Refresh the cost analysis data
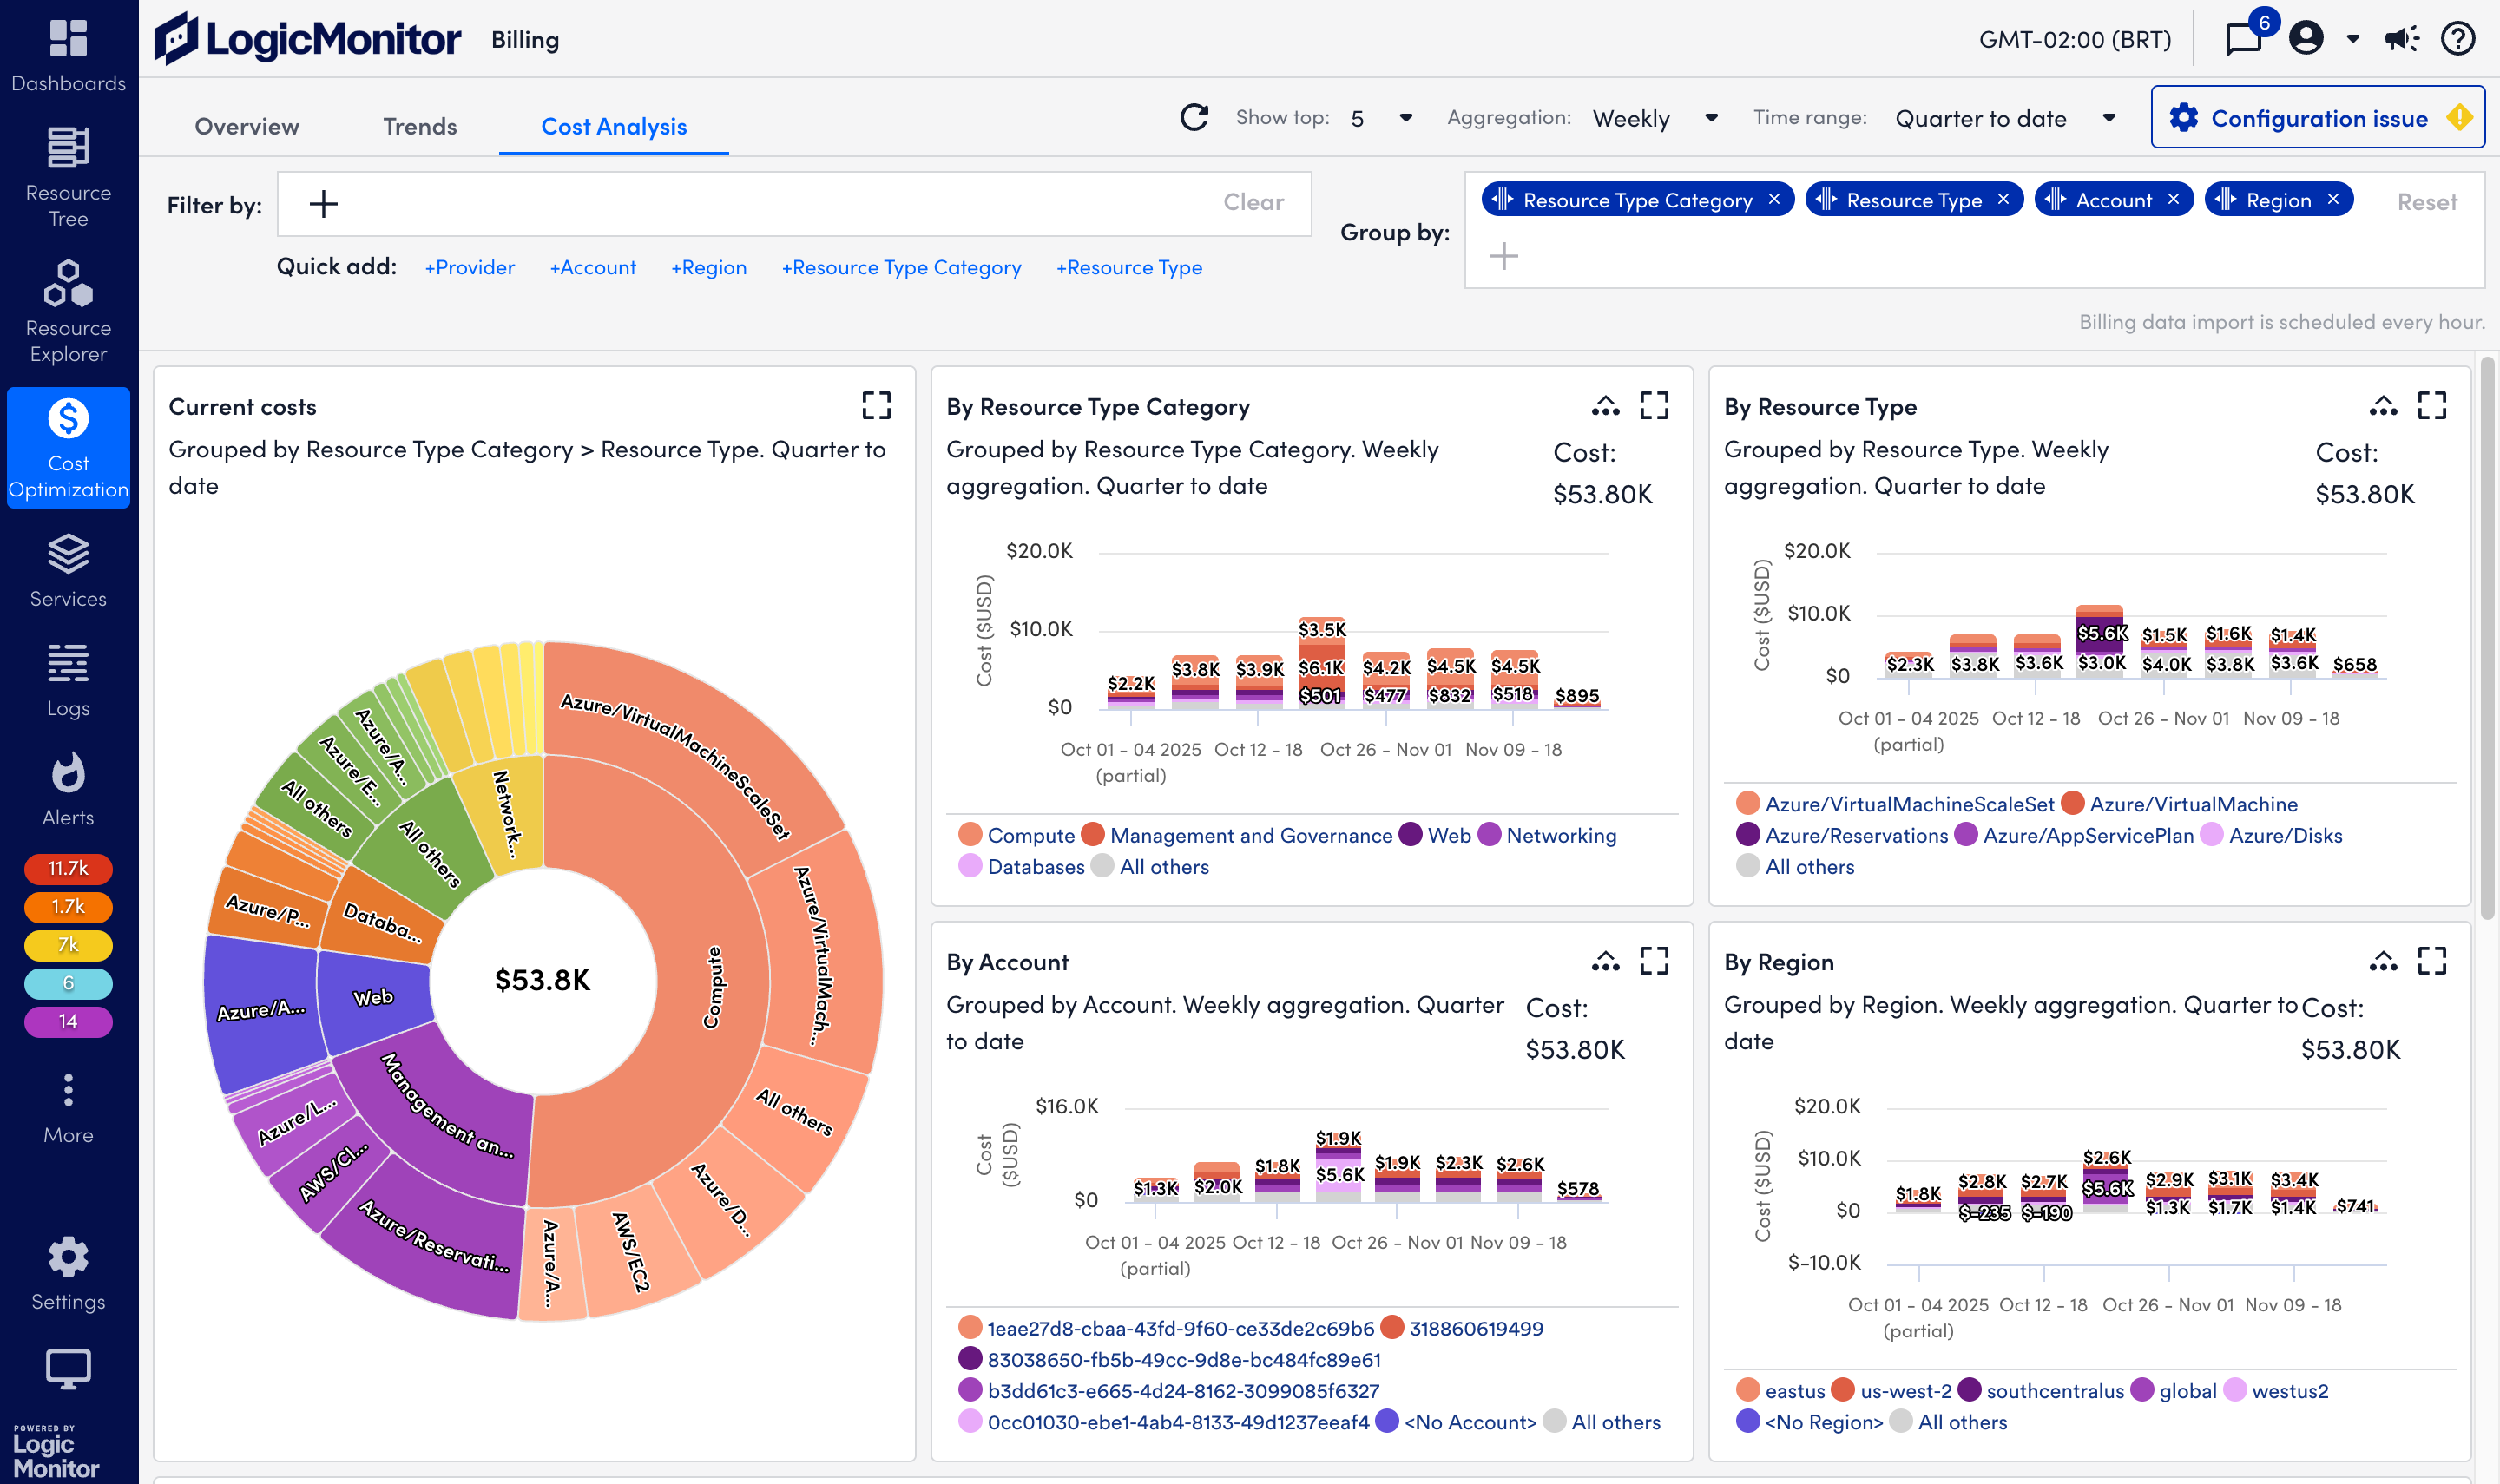Viewport: 2500px width, 1484px height. pos(1194,118)
